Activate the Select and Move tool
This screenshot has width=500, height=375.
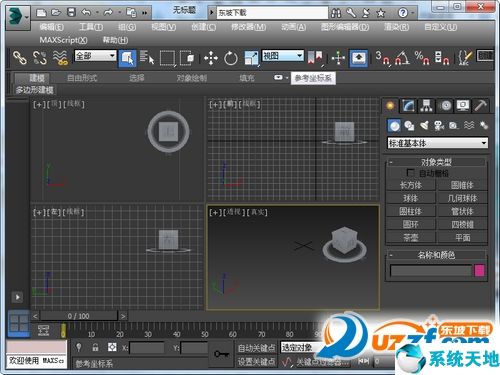coord(211,58)
